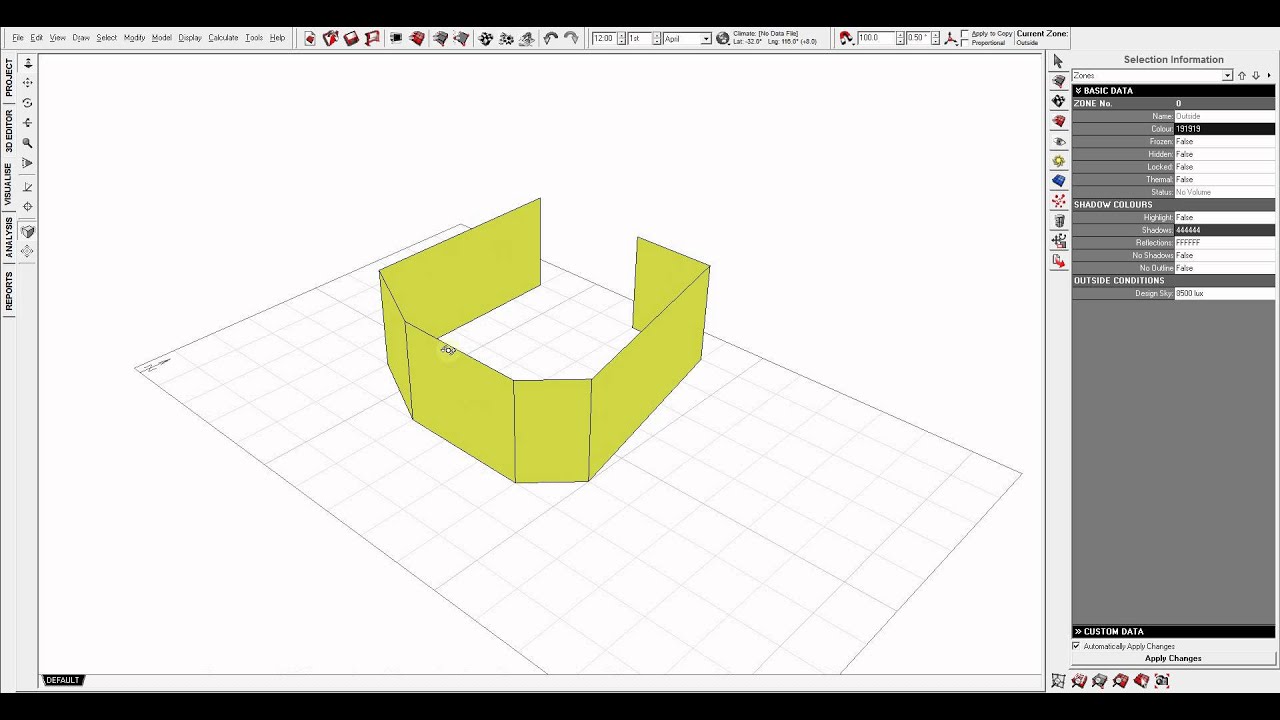Click the Hidden value False

point(1225,154)
